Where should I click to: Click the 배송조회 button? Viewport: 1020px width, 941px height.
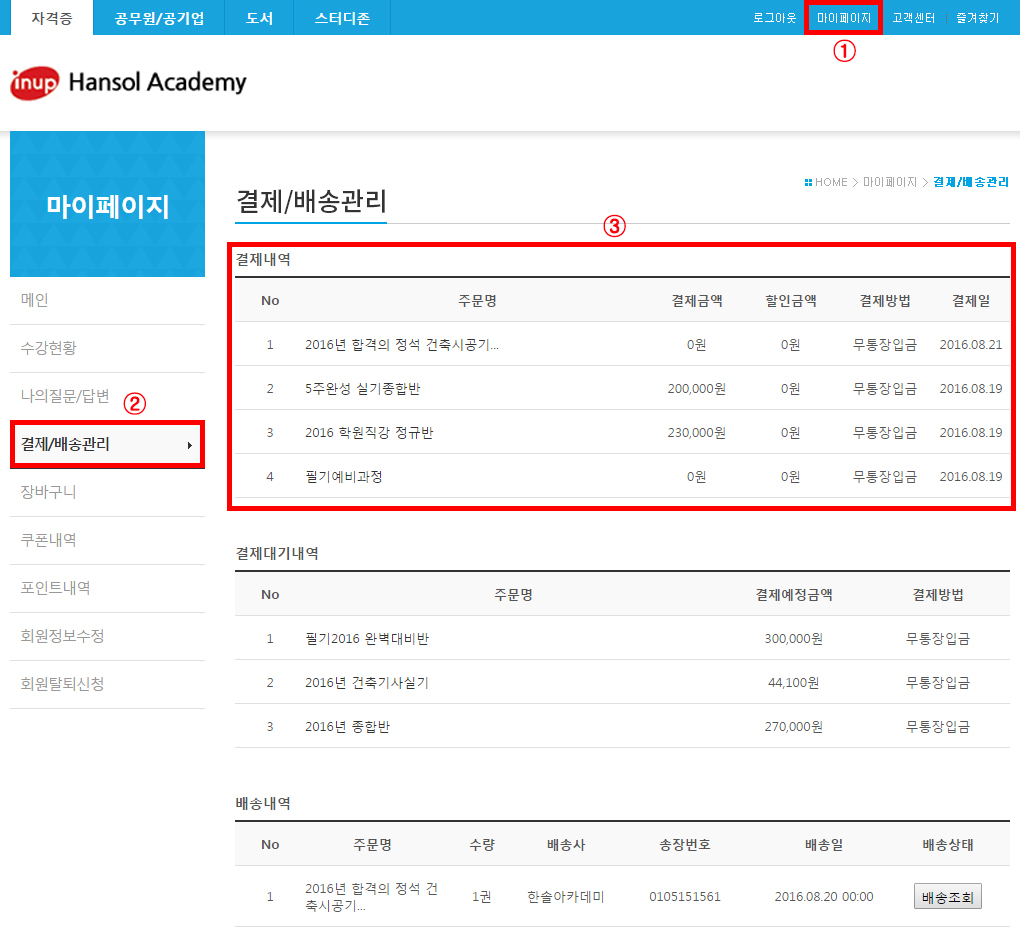pyautogui.click(x=947, y=897)
